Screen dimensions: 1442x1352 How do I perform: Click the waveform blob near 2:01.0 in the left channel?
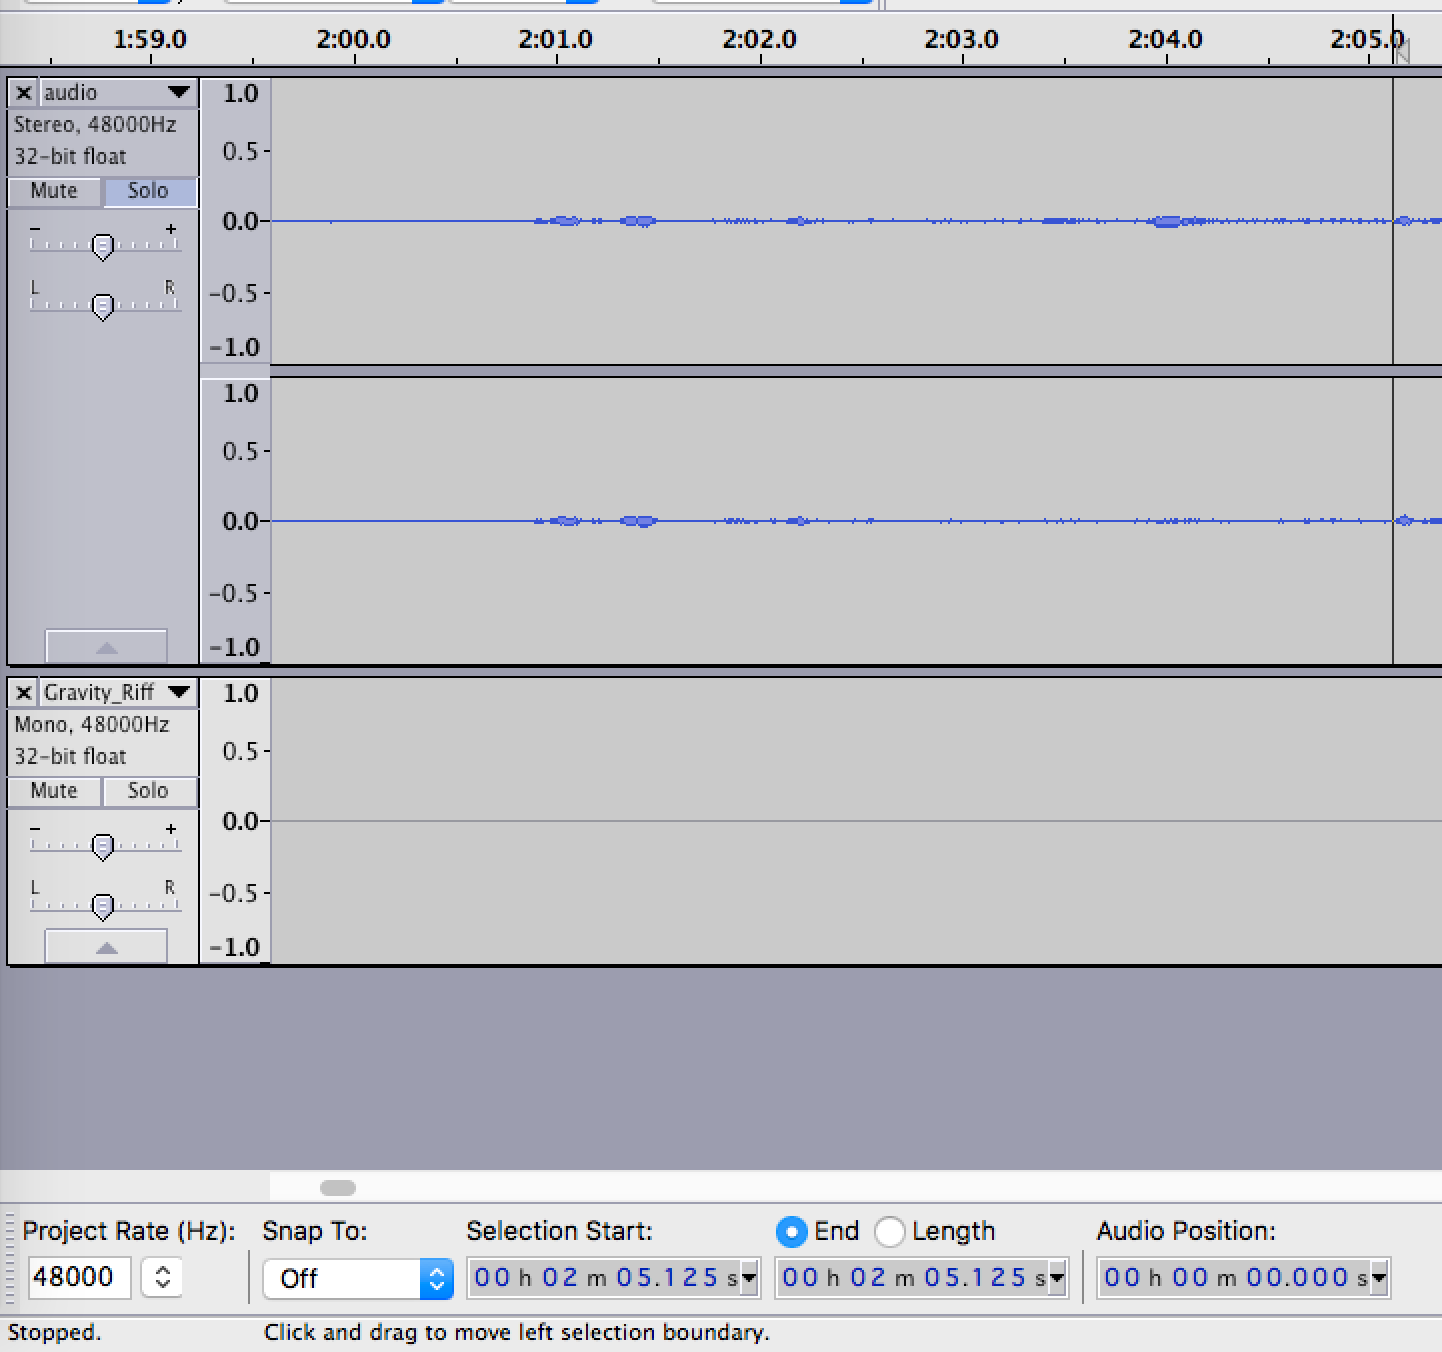click(565, 221)
